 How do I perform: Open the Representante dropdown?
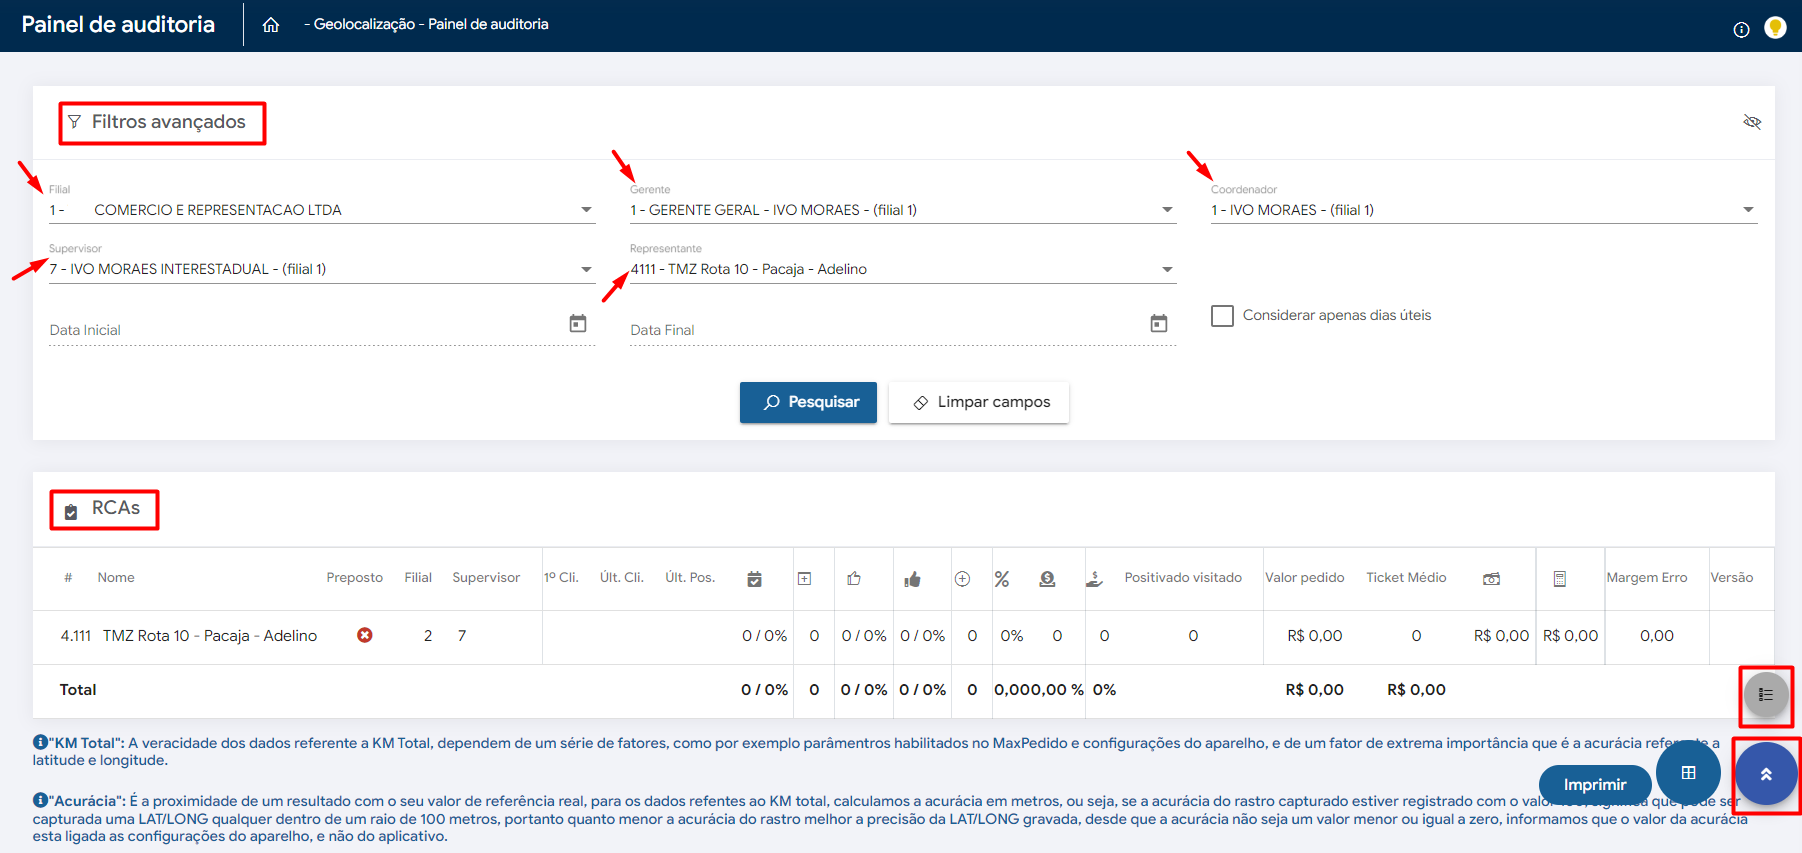click(1167, 269)
